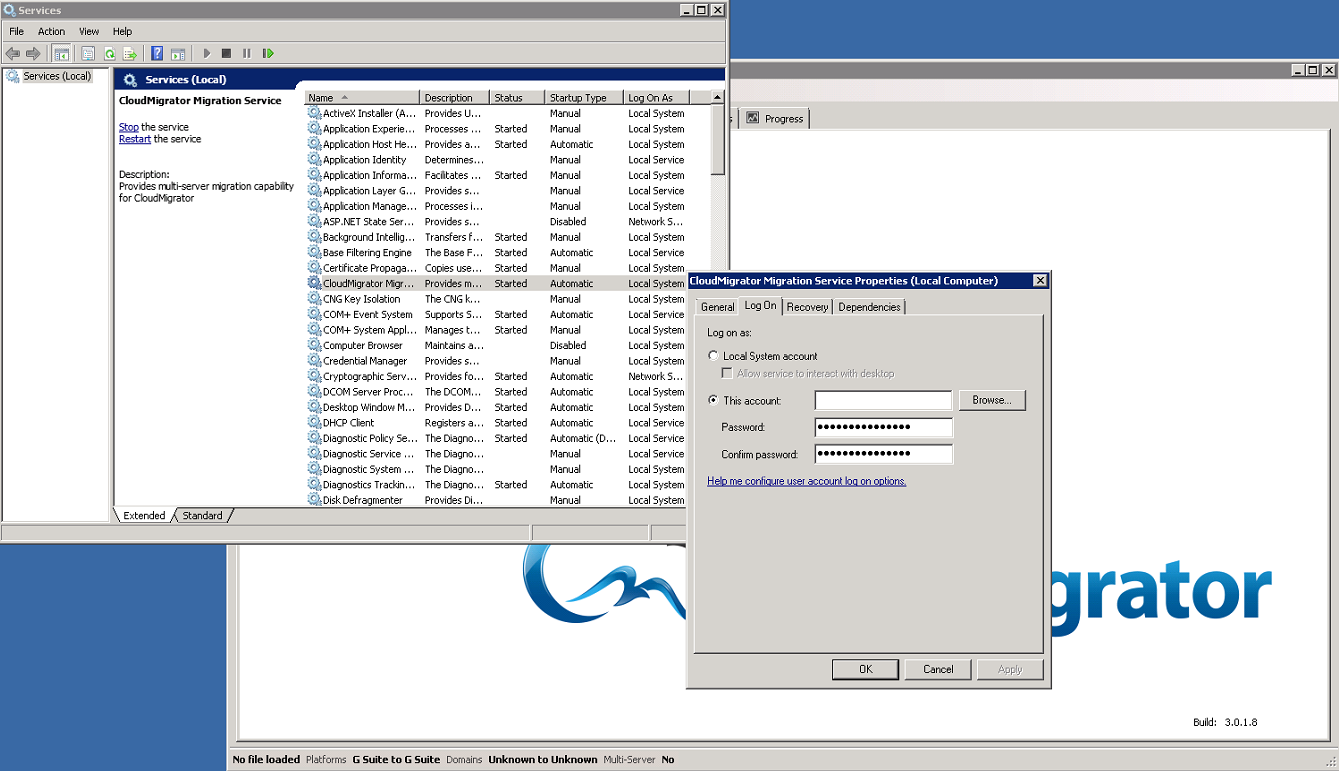This screenshot has height=771, width=1339.
Task: Sort by the Description column header
Action: (455, 98)
